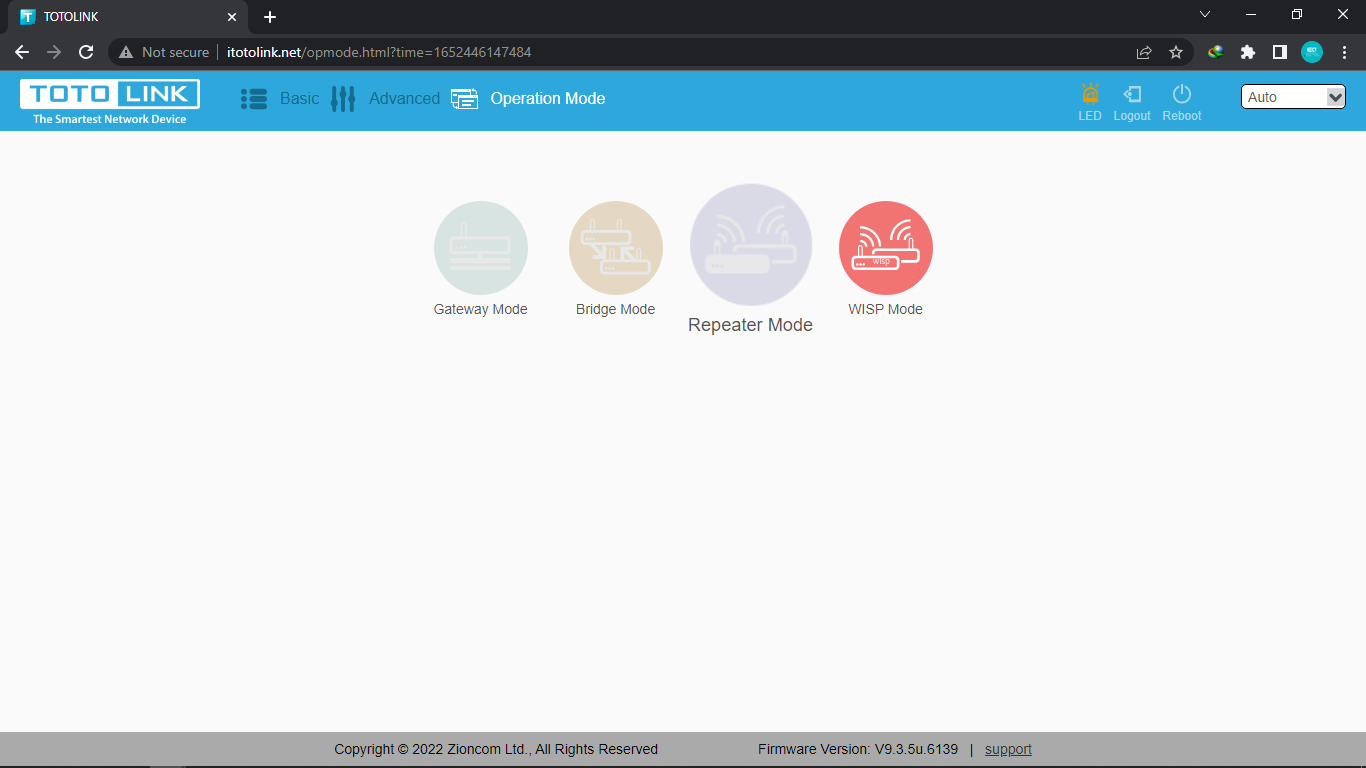Select the TOTOLINK browser tab
Viewport: 1366px width, 768px height.
coord(128,17)
